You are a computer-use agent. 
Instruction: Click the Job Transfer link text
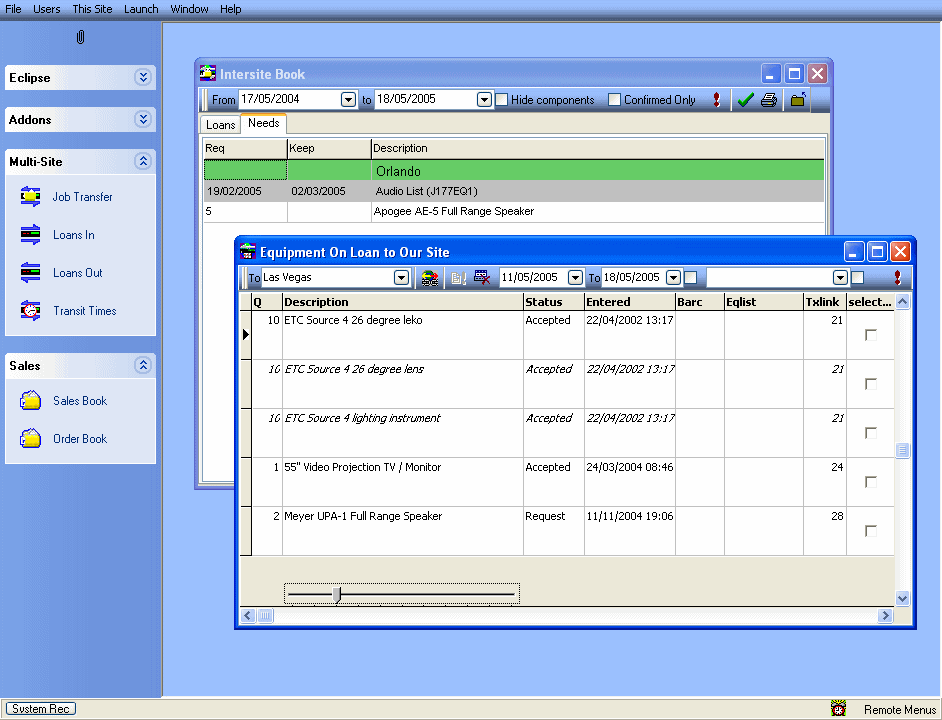point(82,197)
